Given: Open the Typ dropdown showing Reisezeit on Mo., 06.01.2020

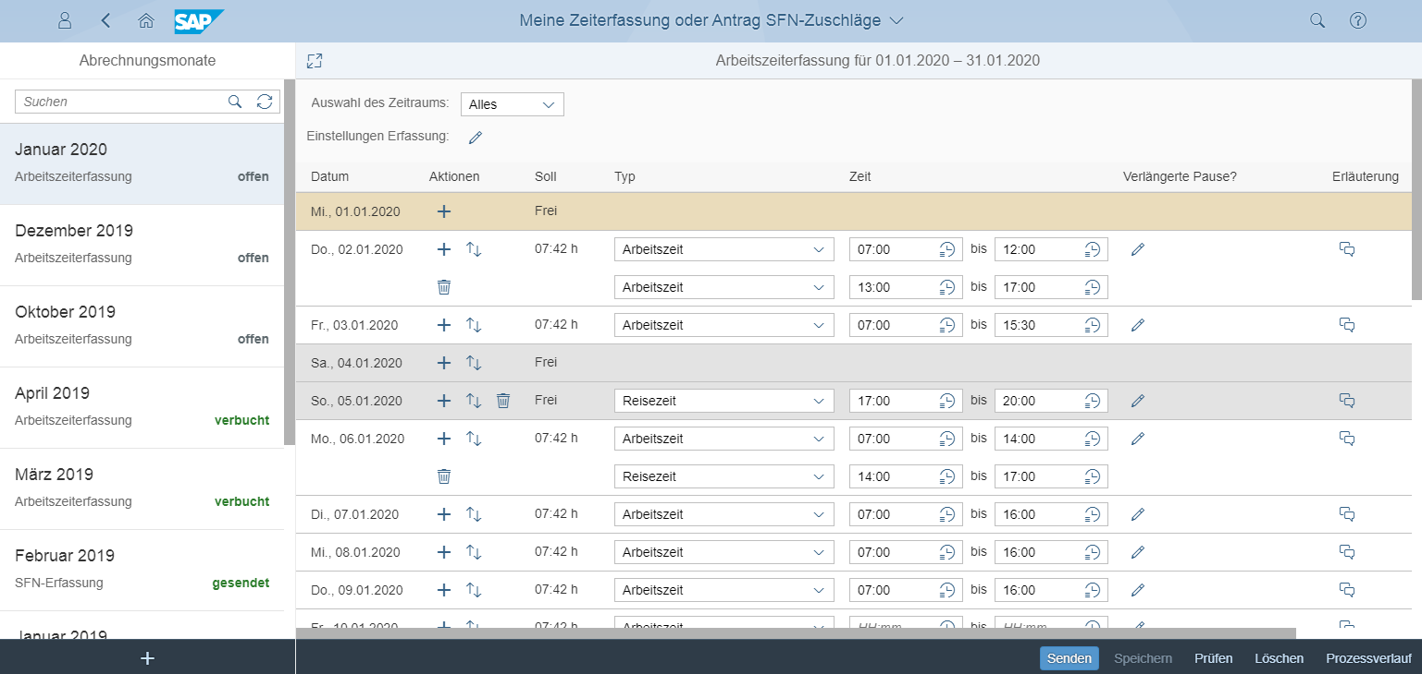Looking at the screenshot, I should click(723, 476).
